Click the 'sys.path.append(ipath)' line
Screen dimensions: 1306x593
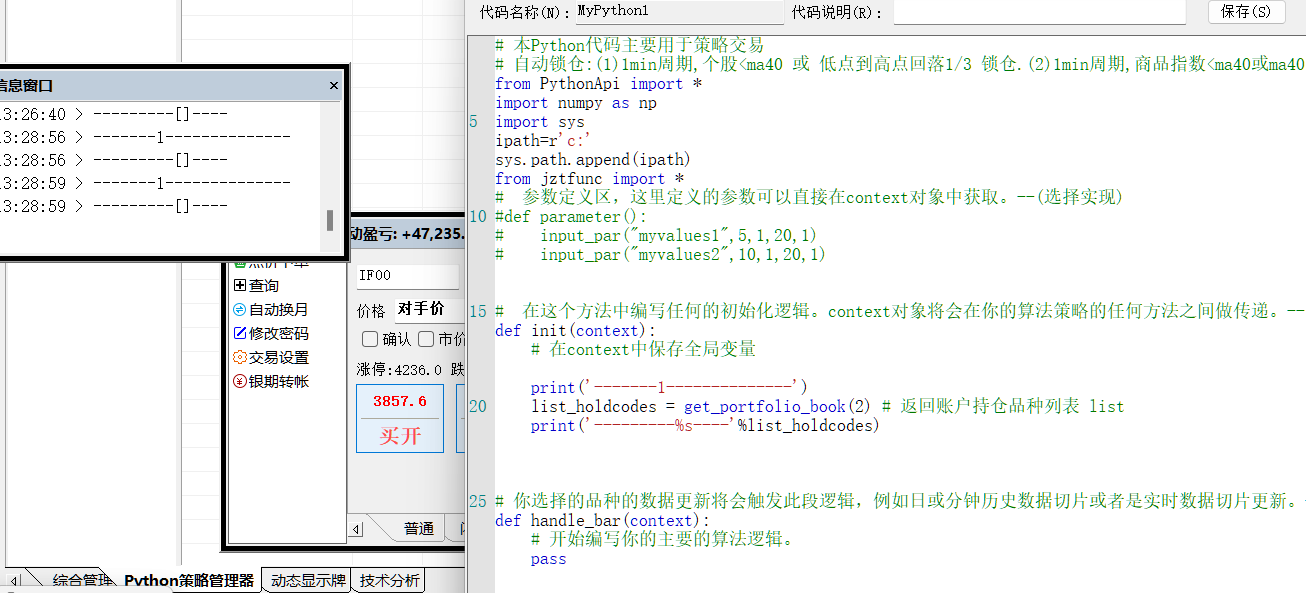593,160
